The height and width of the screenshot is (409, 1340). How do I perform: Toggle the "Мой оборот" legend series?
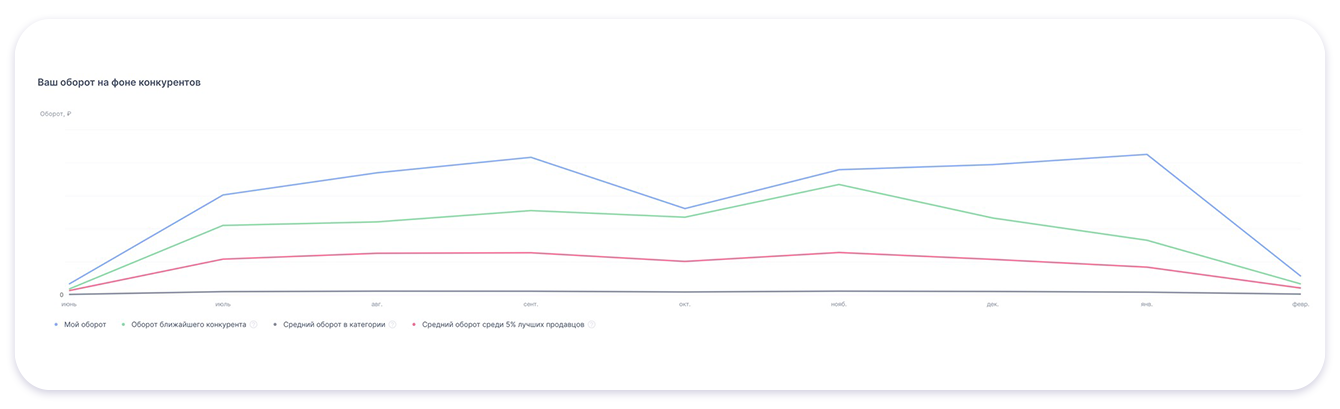coord(85,325)
